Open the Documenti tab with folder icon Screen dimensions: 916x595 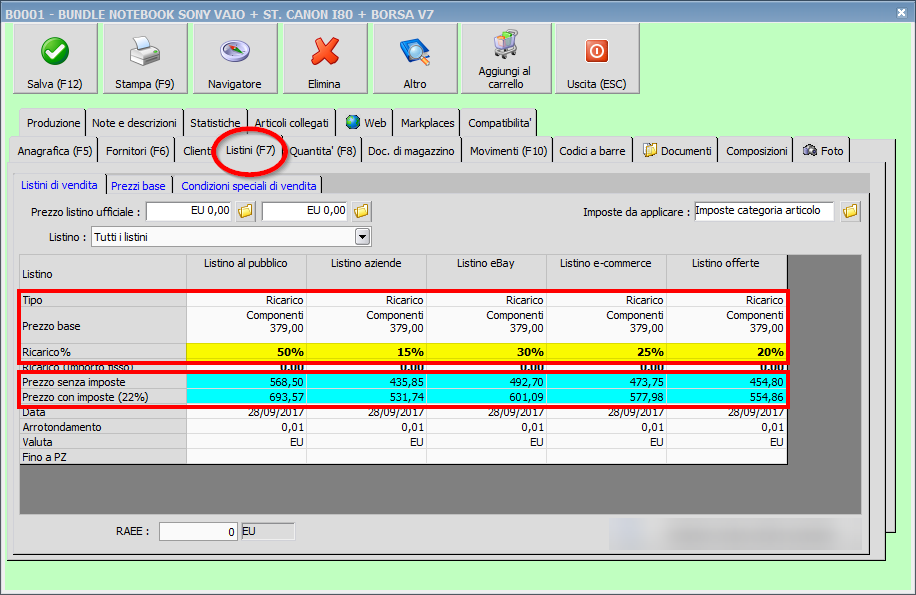point(676,151)
